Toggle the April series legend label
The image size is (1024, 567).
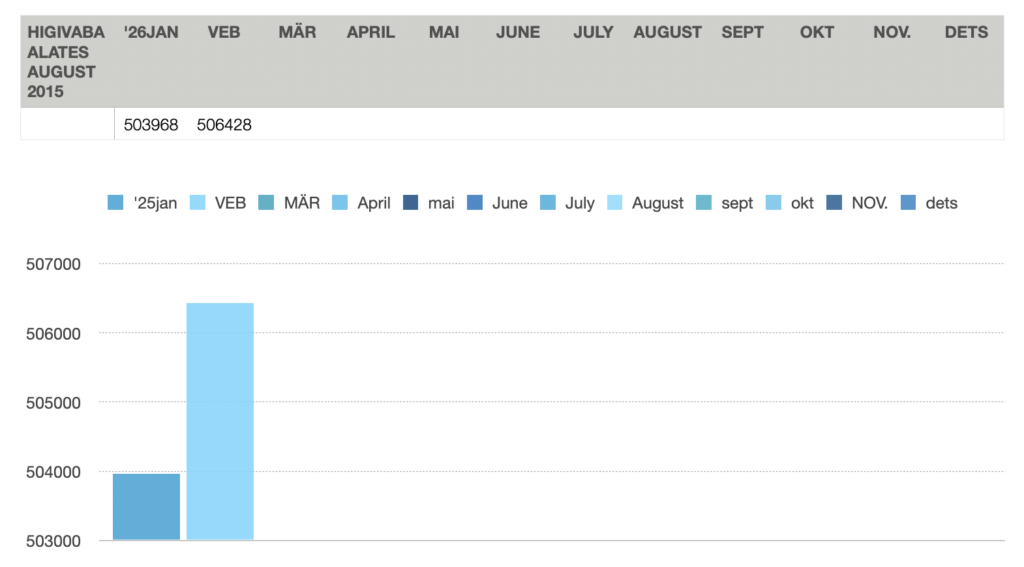point(374,203)
